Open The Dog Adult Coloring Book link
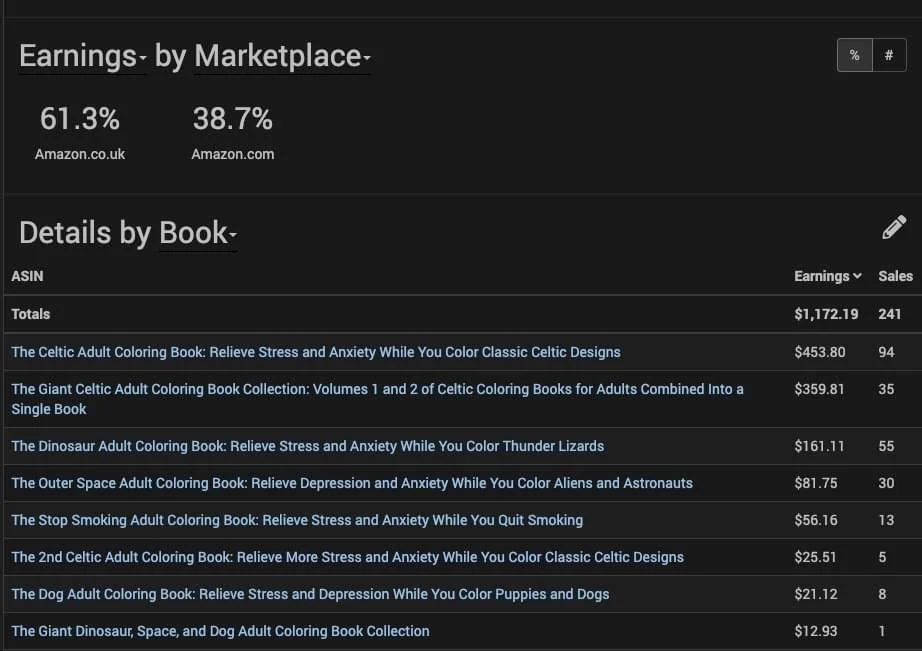Viewport: 922px width, 651px height. click(310, 594)
